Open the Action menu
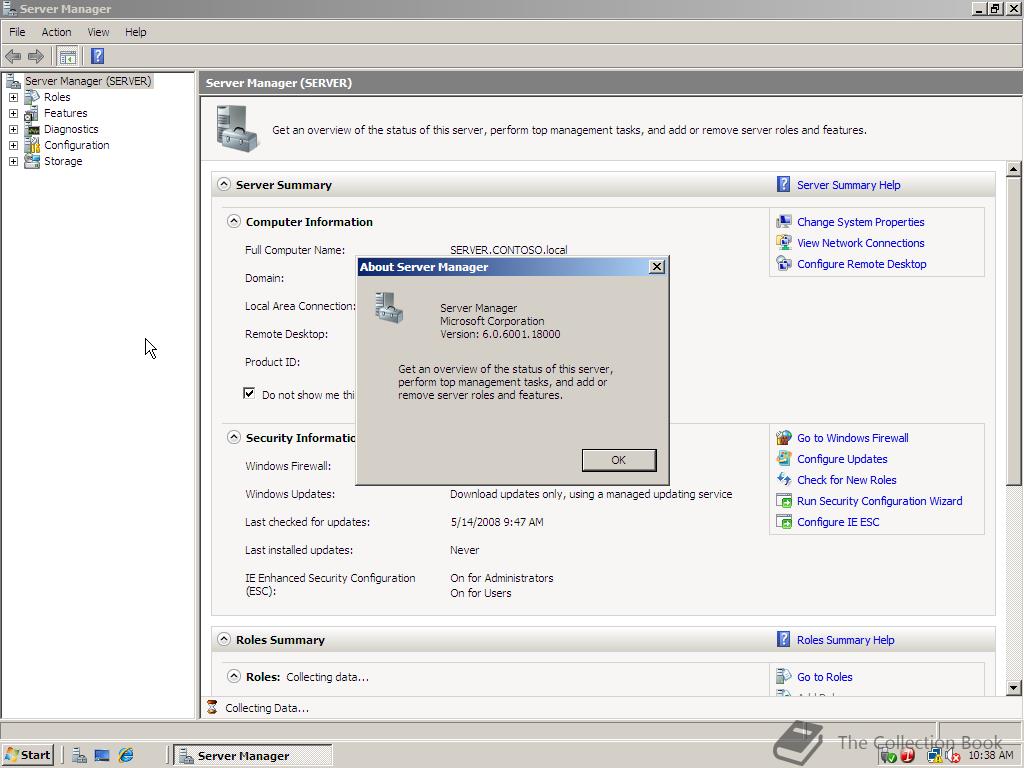The width and height of the screenshot is (1024, 768). coord(56,32)
